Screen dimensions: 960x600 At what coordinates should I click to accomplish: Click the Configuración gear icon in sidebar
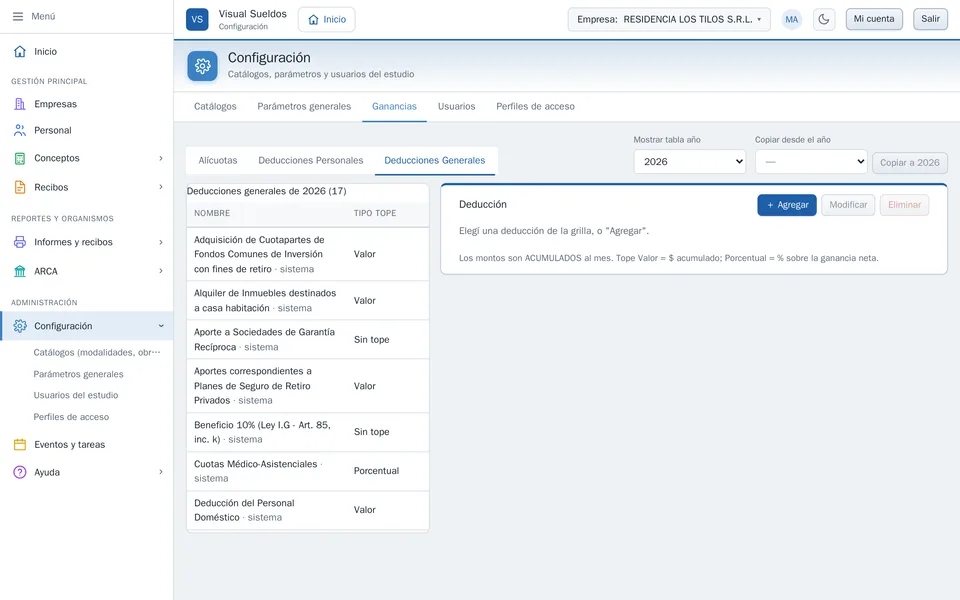click(x=20, y=326)
